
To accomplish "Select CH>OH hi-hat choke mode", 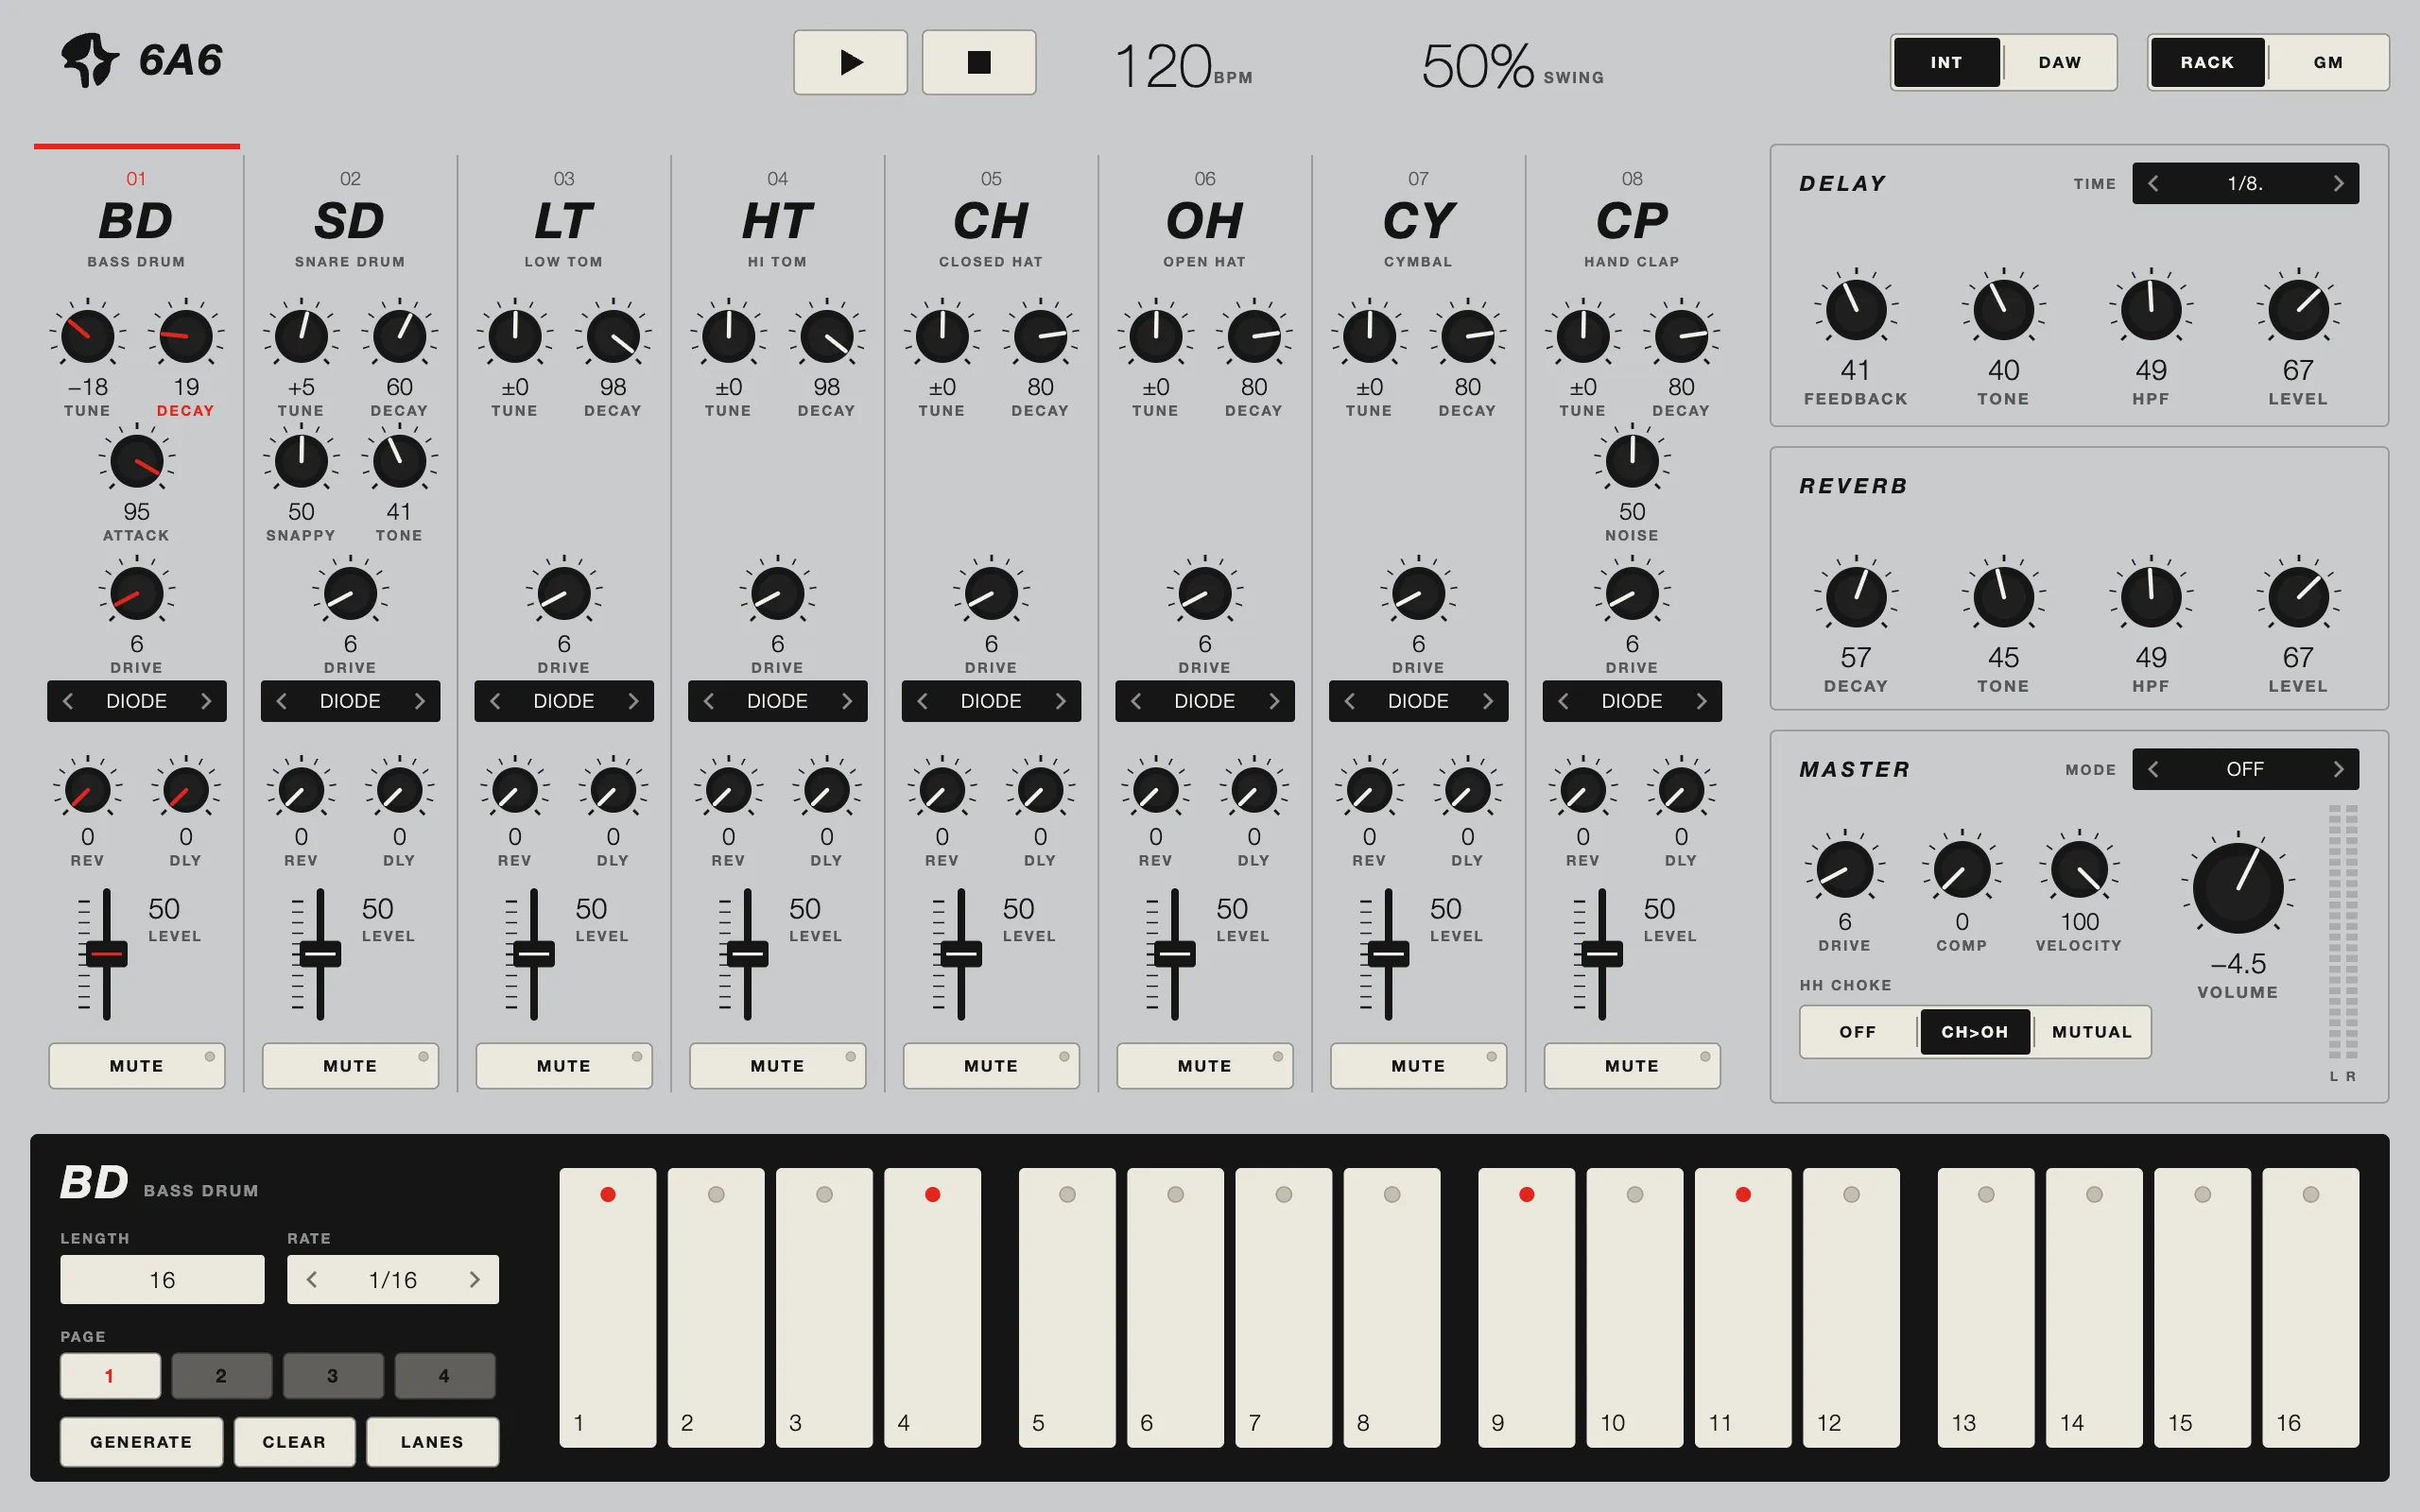I will pos(1975,1031).
